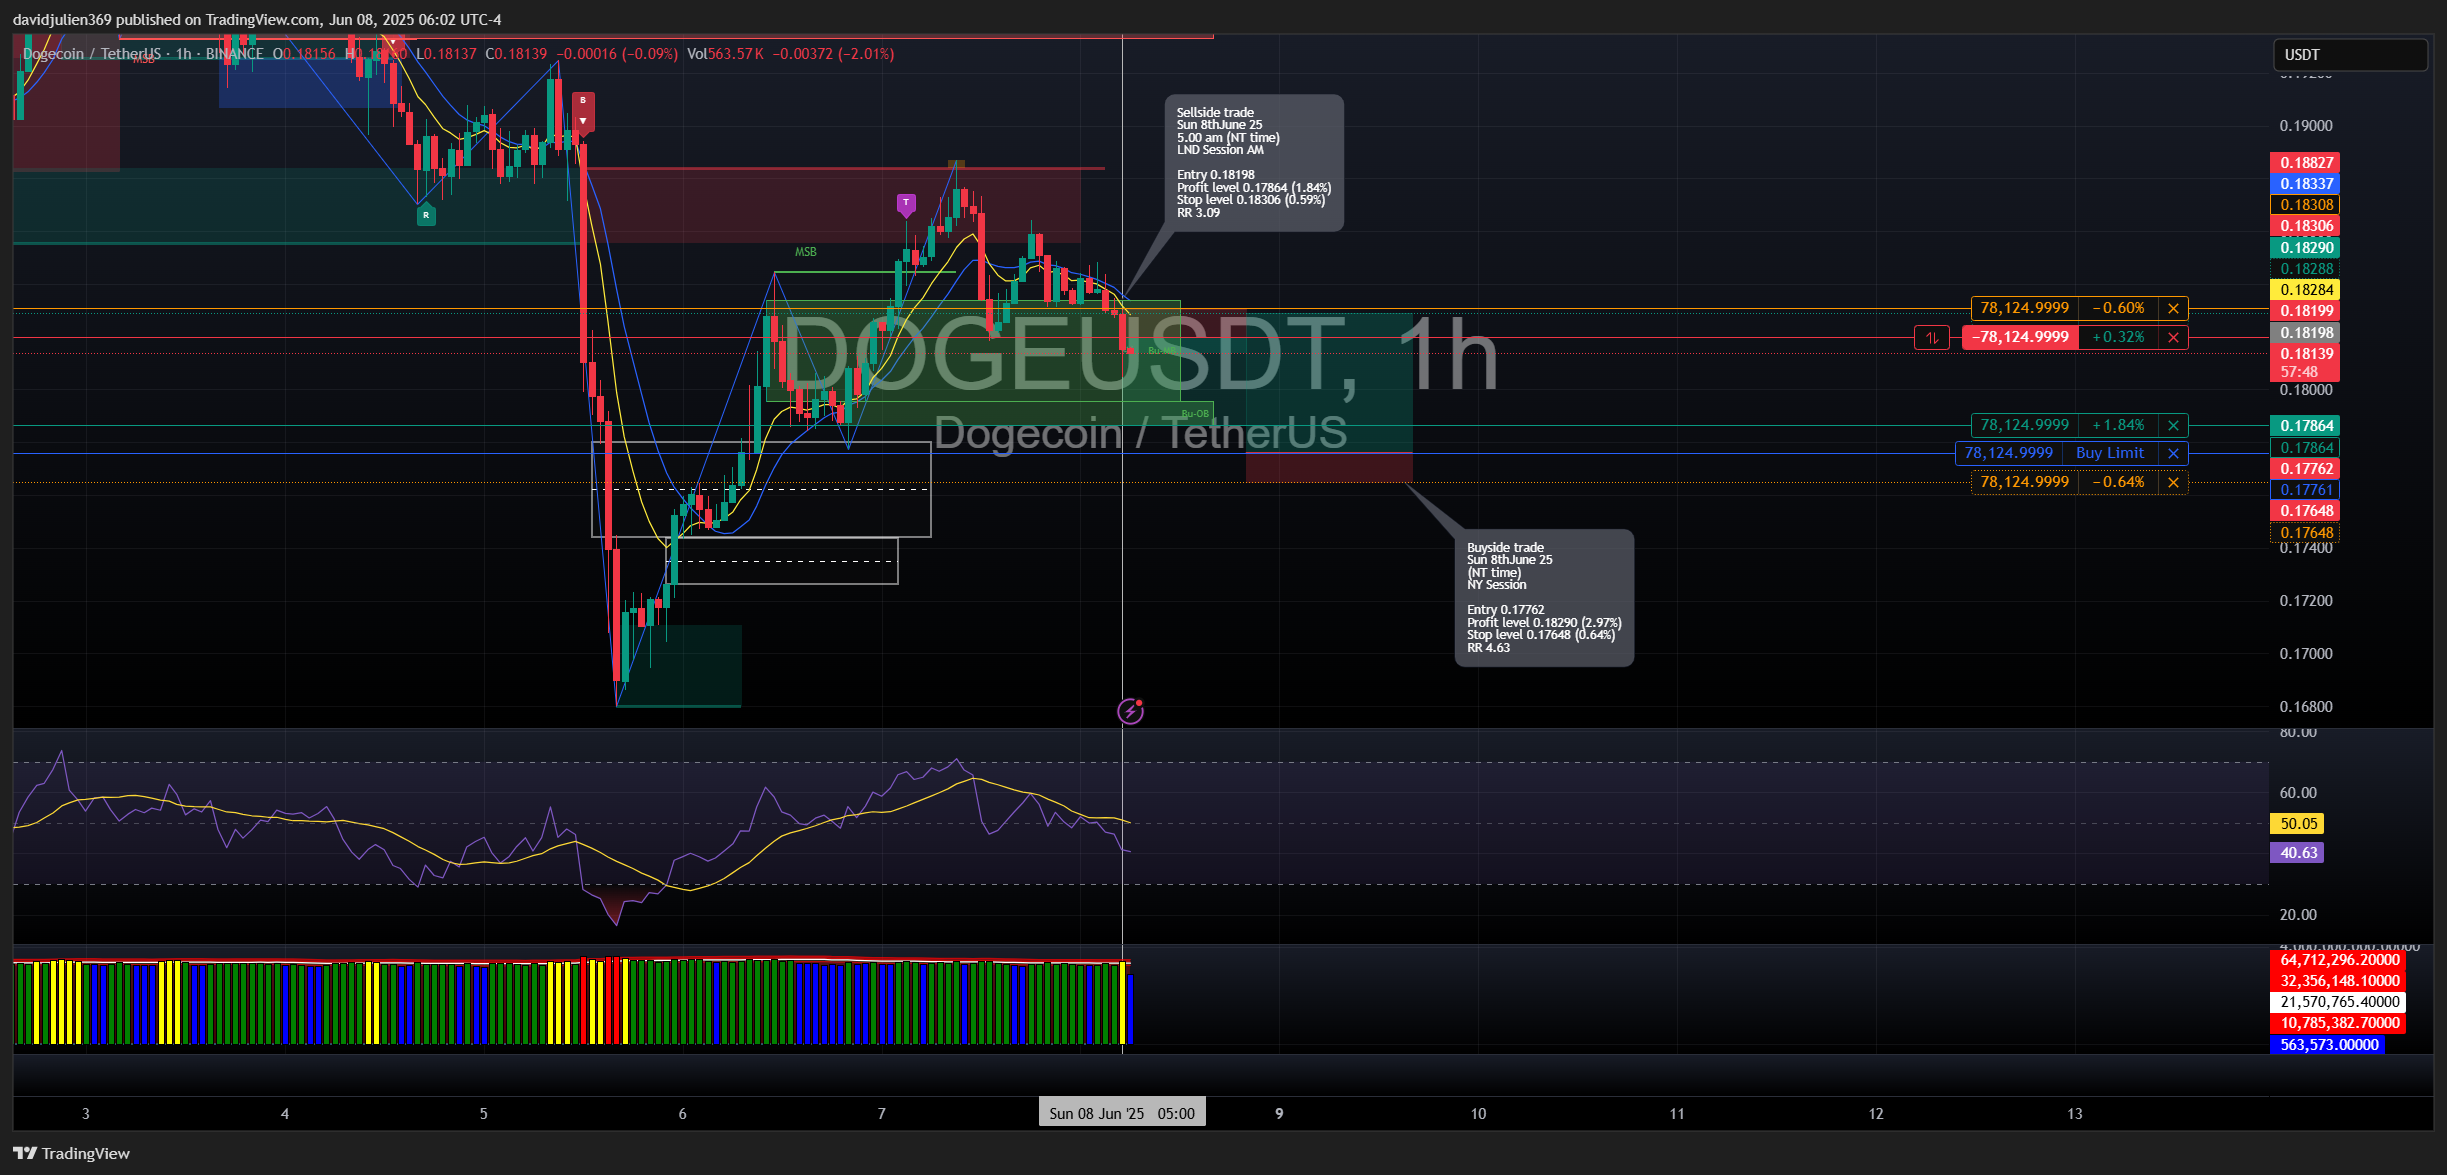Close the red +0.32% short position

[x=2173, y=338]
